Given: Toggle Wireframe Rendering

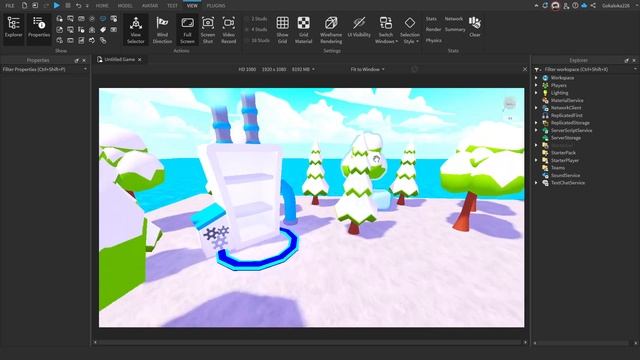Looking at the screenshot, I should pyautogui.click(x=331, y=29).
